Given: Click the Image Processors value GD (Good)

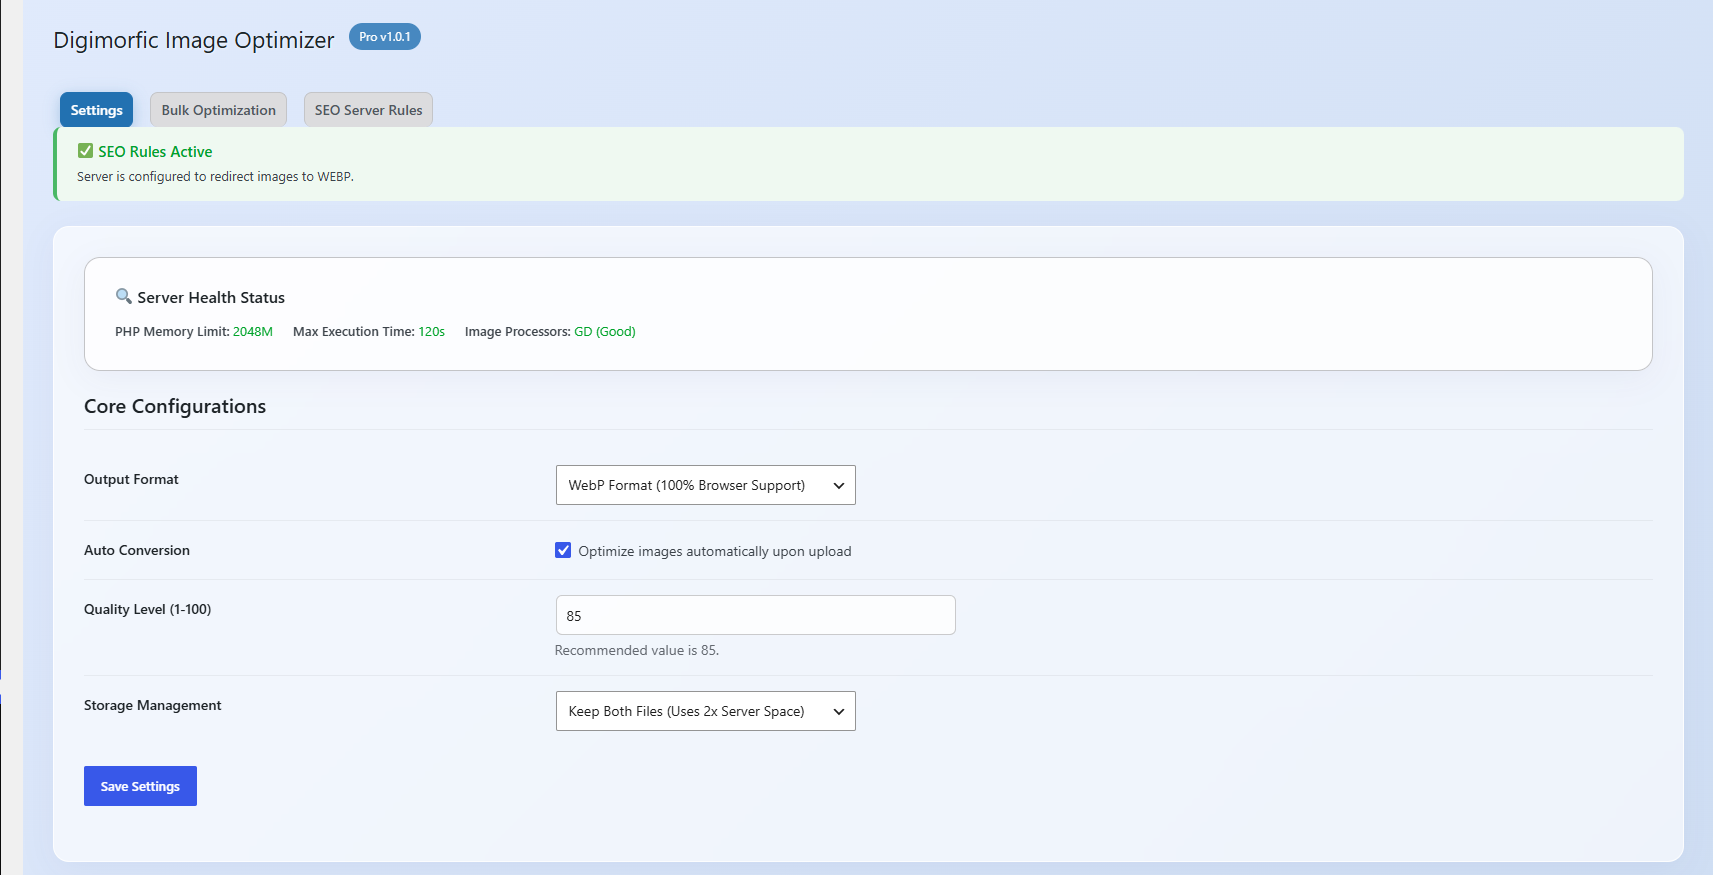Looking at the screenshot, I should pyautogui.click(x=605, y=332).
